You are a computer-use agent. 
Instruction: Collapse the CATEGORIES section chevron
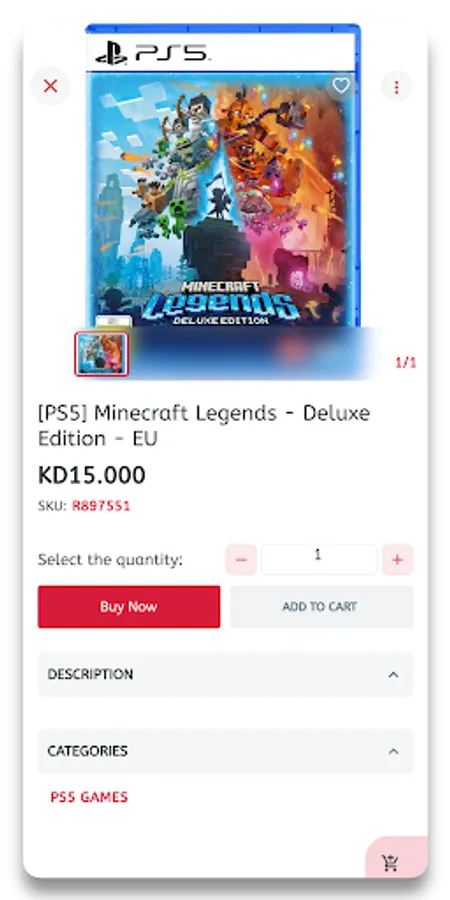[393, 751]
